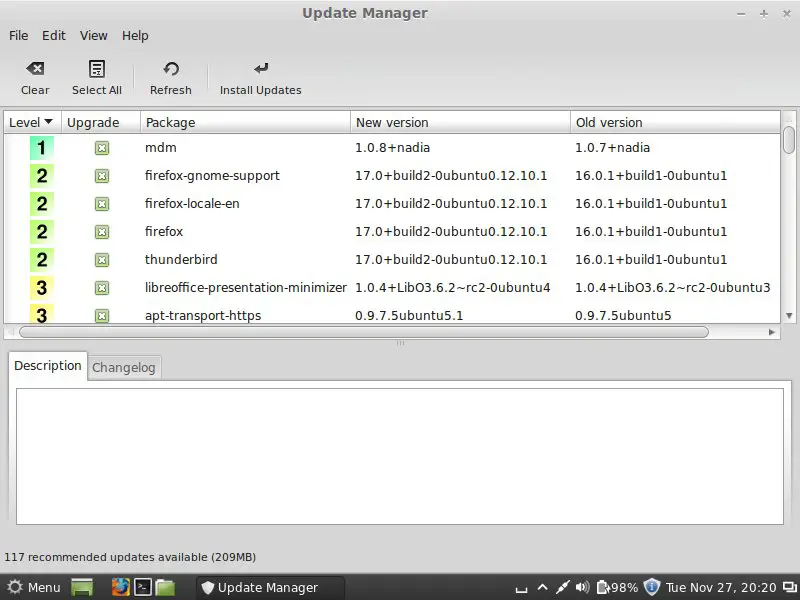
Task: Launch Firefox from the taskbar
Action: point(120,587)
